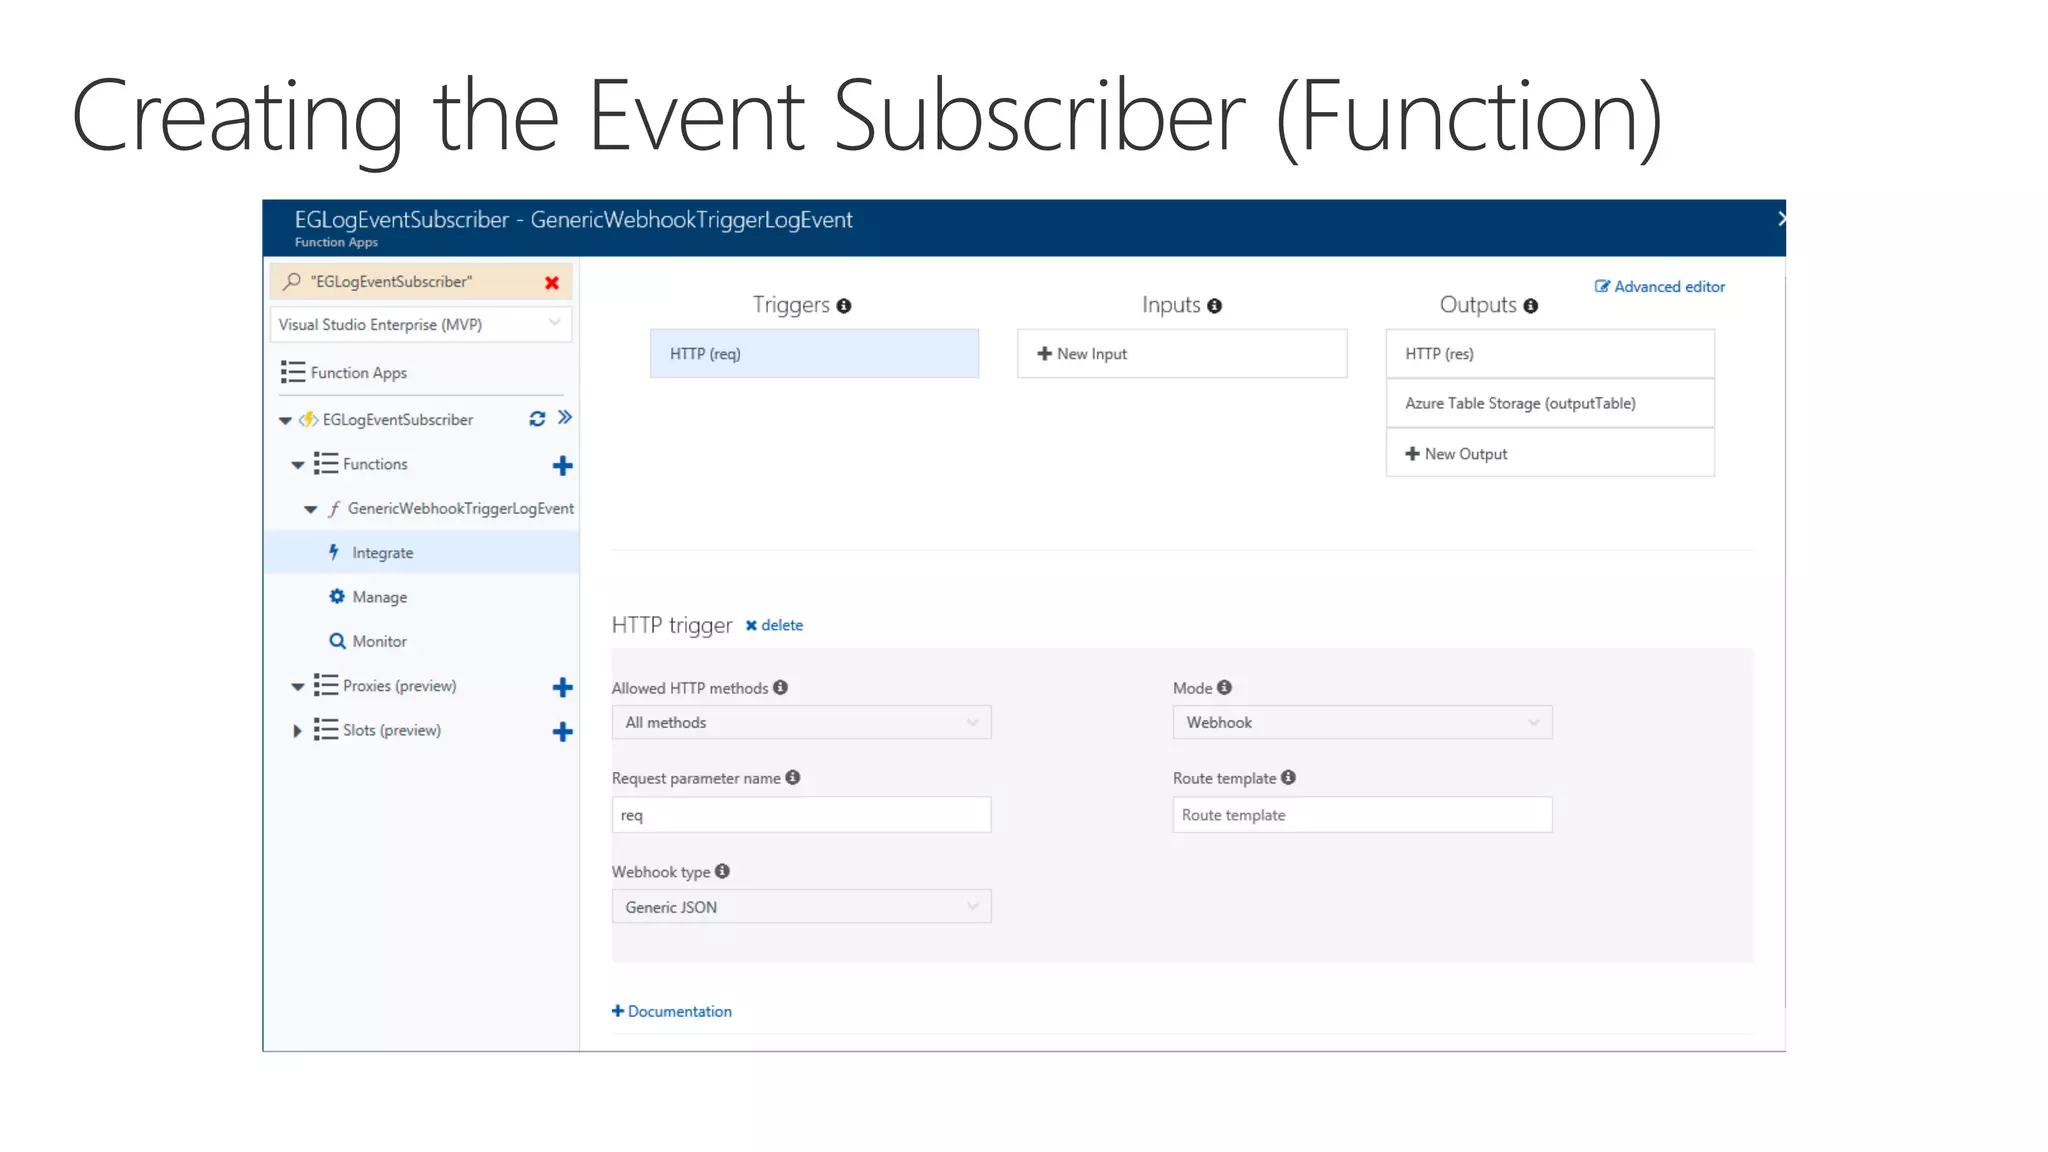The height and width of the screenshot is (1152, 2048).
Task: Click info icon beside Webhook type label
Action: (x=722, y=871)
